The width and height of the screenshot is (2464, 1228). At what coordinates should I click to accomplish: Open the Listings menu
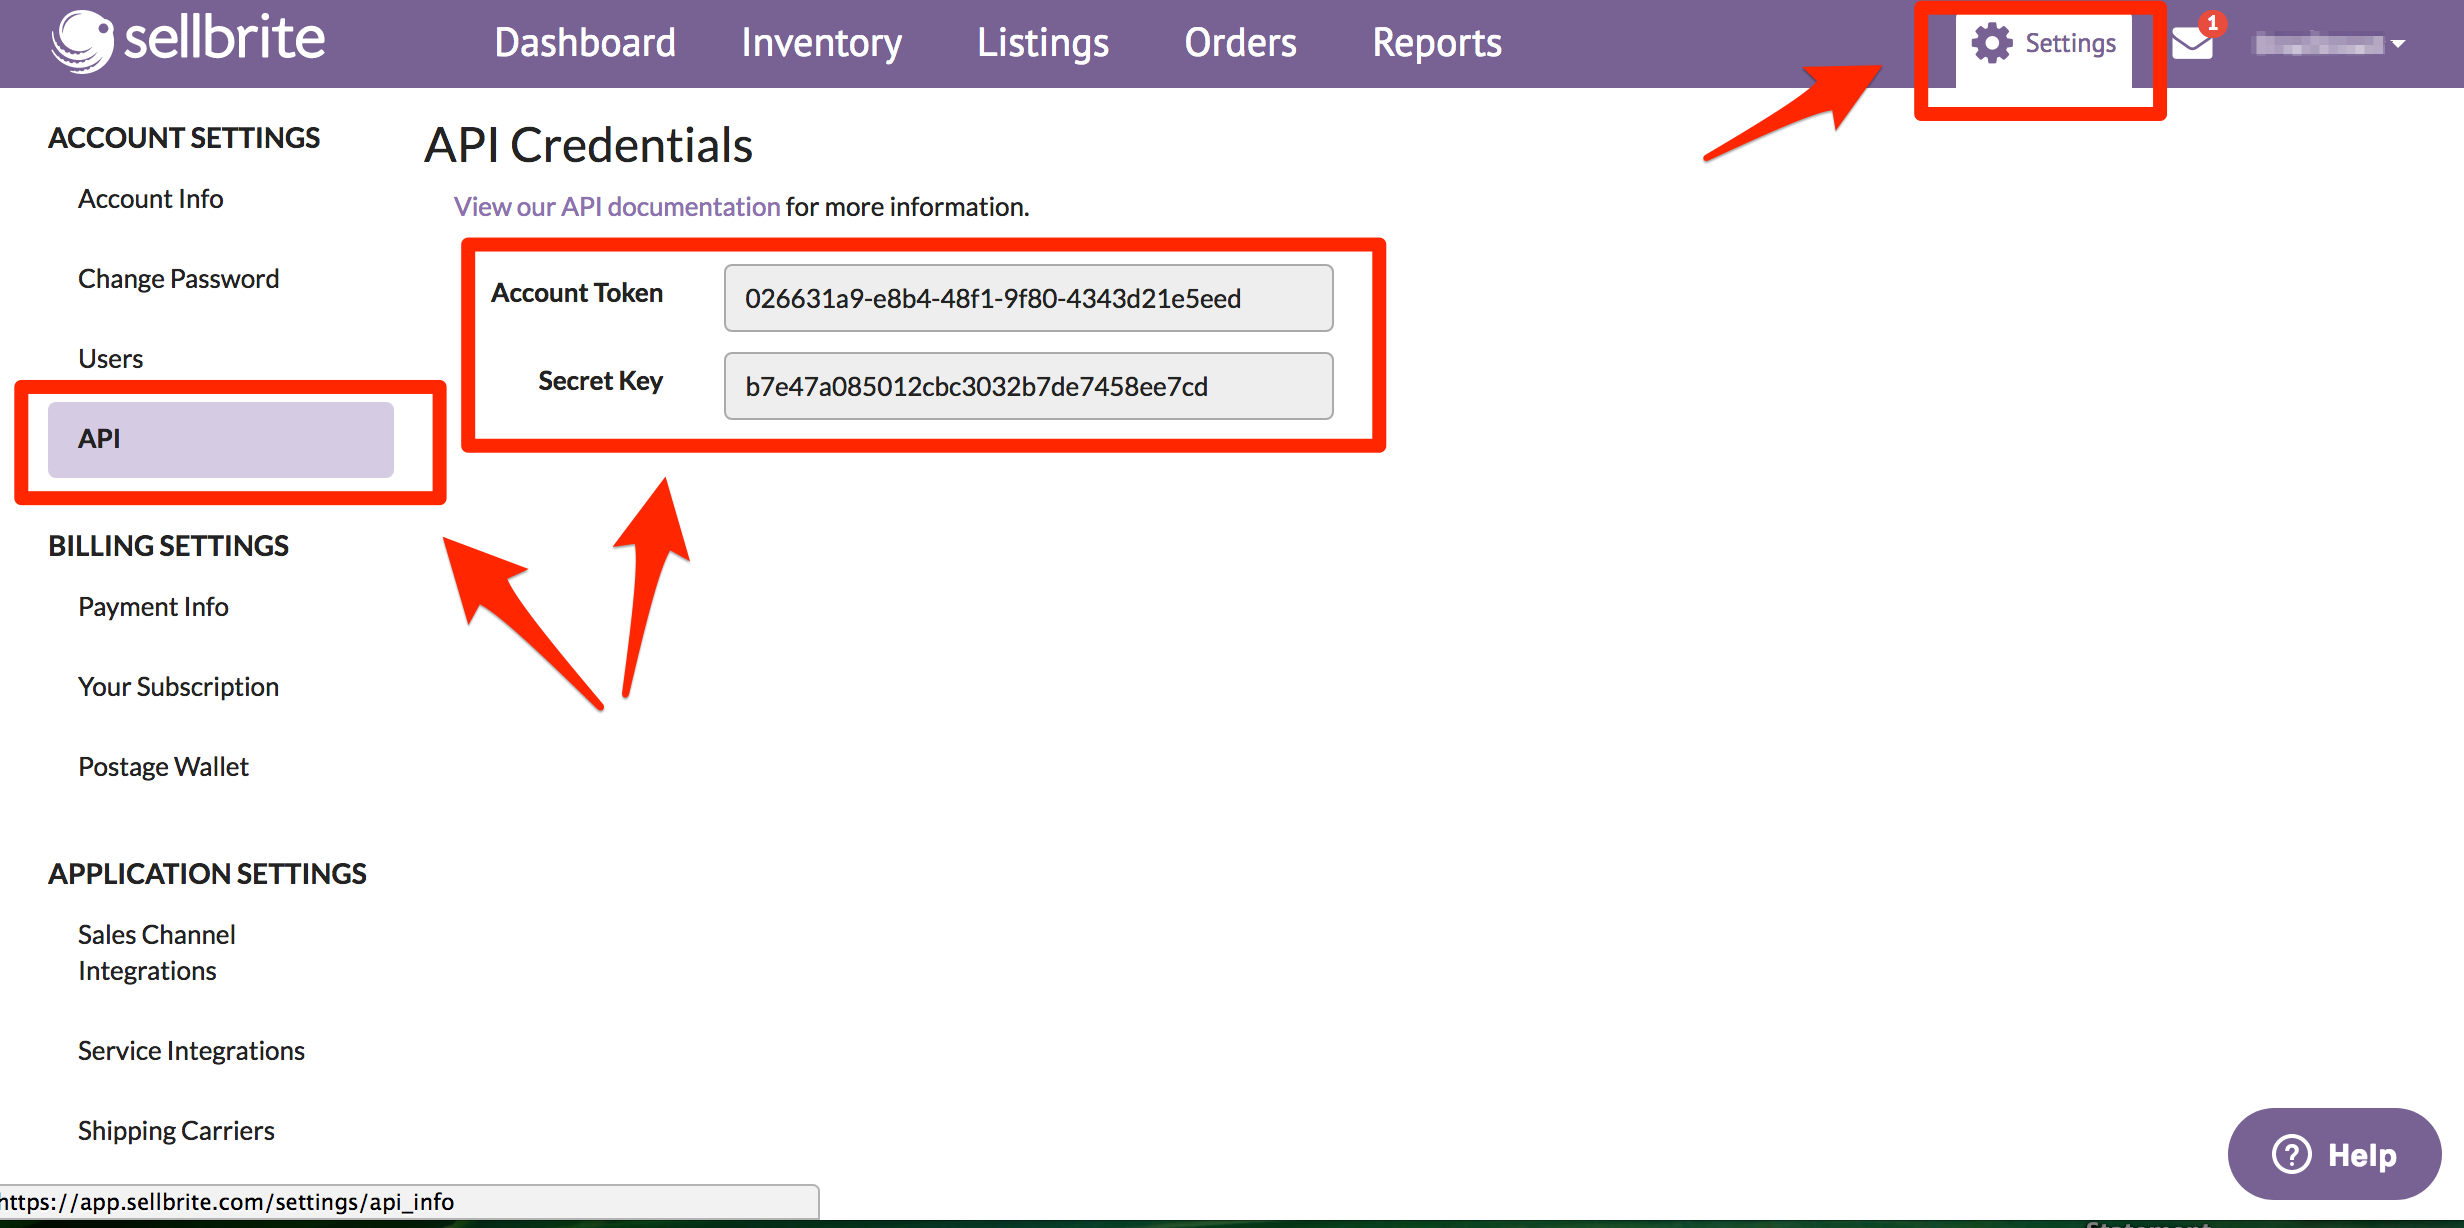tap(1043, 43)
